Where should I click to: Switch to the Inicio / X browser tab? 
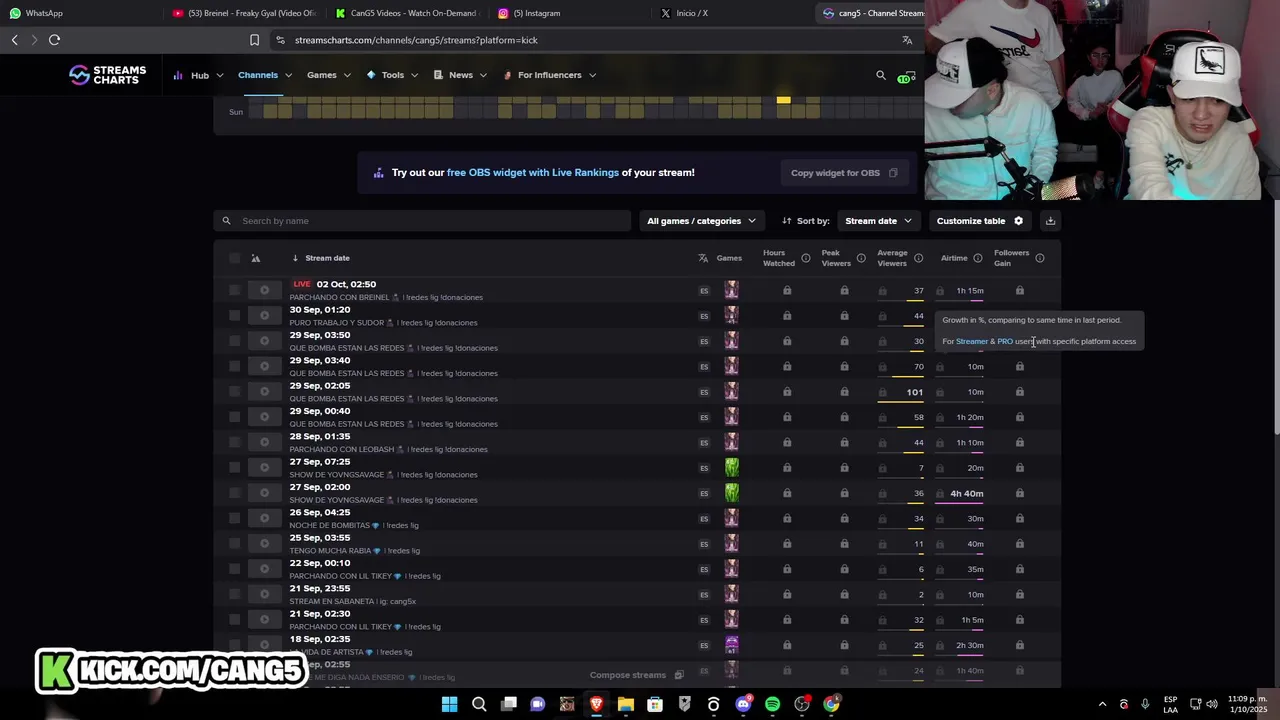[x=733, y=13]
